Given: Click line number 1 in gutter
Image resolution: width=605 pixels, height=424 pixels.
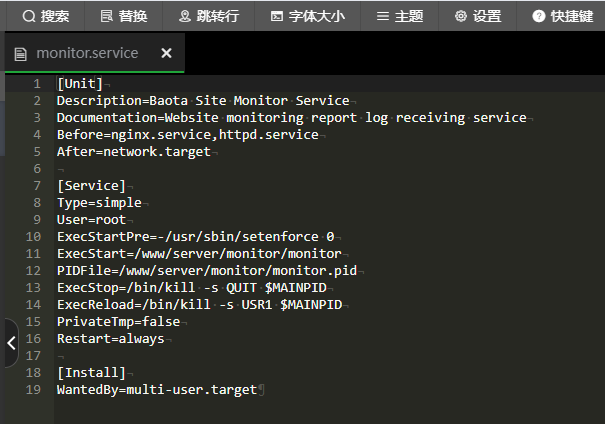Looking at the screenshot, I should pos(36,84).
